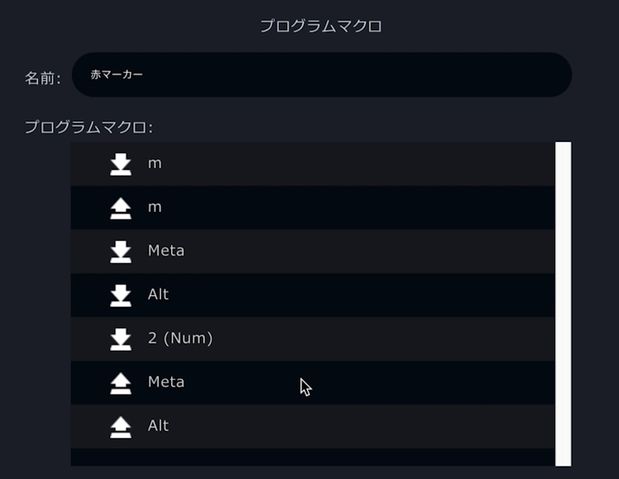
Task: Select the first m key press entry text
Action: (155, 163)
